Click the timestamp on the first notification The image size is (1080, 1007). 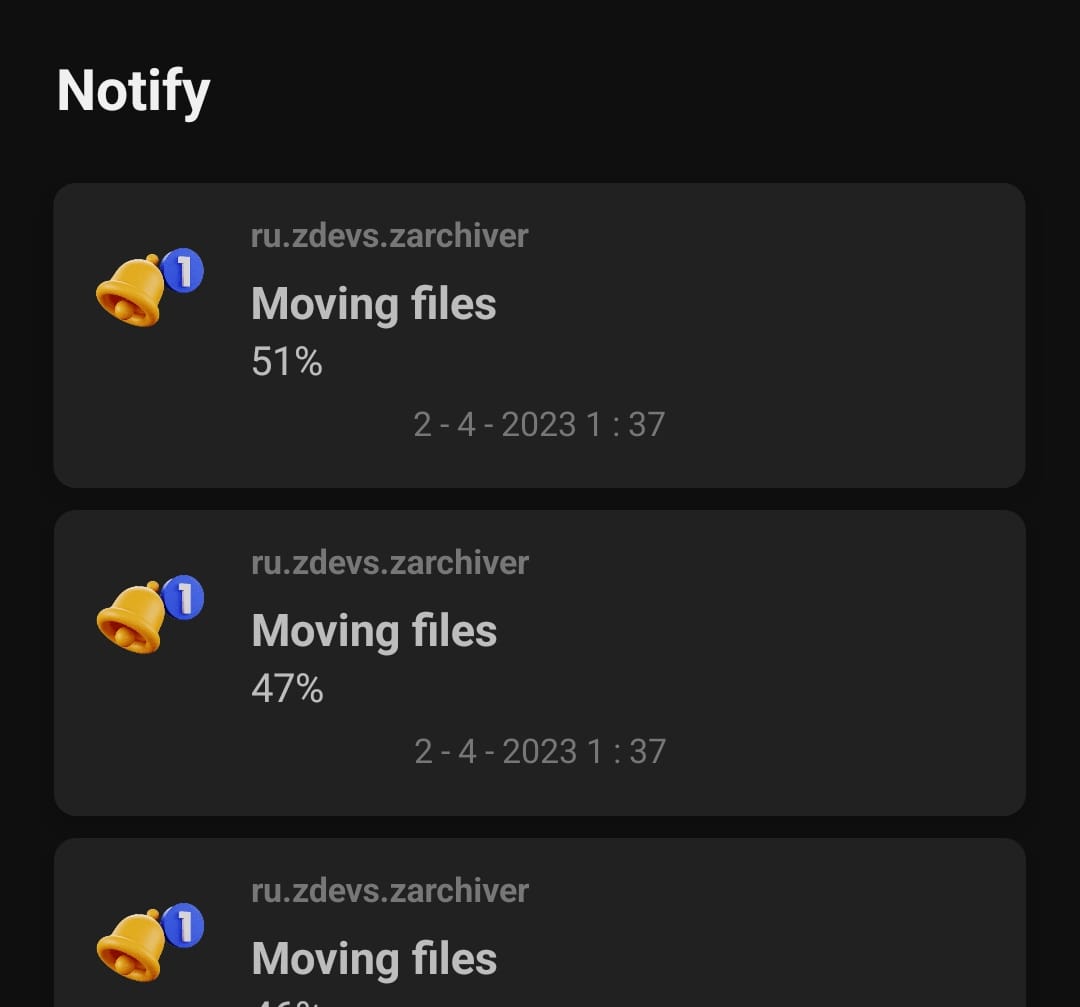coord(540,424)
